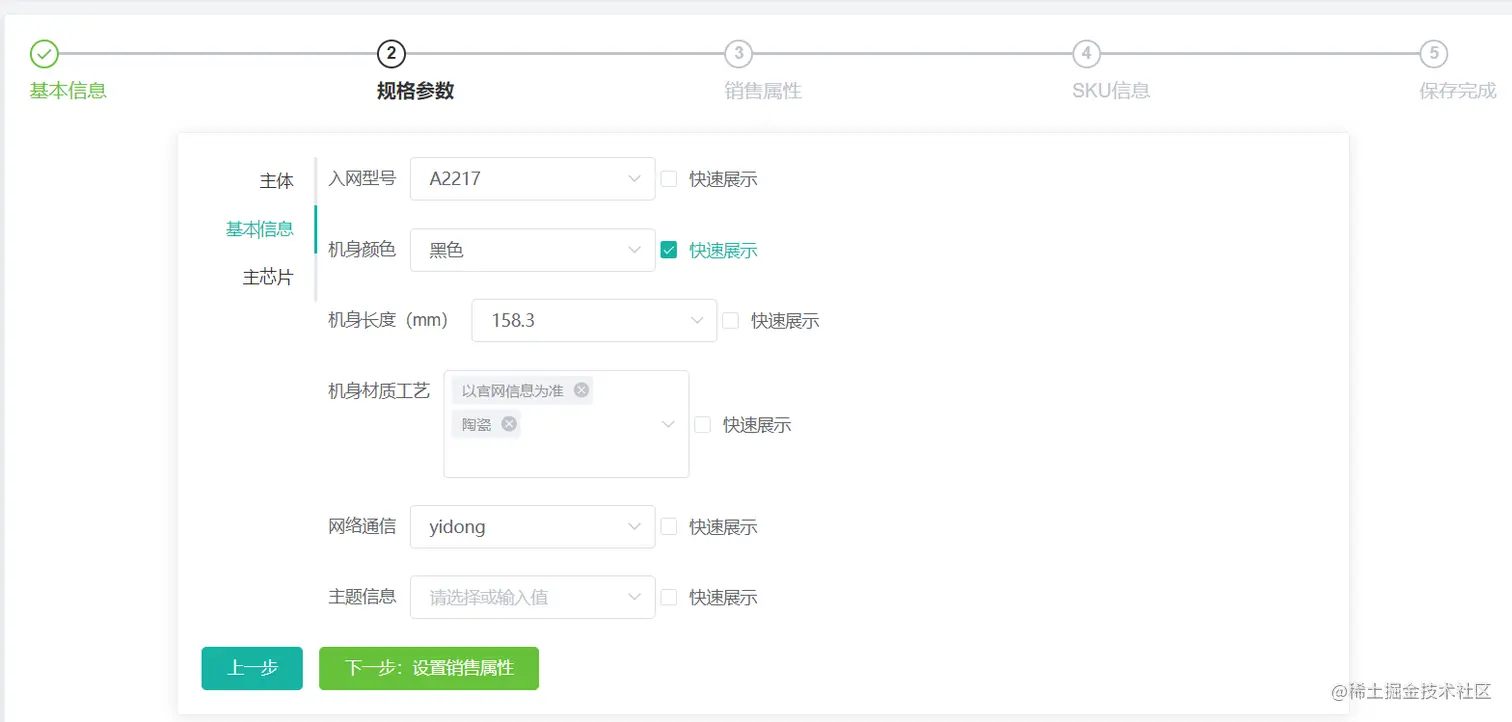Expand the 机身长度 dropdown showing 158.3
The height and width of the screenshot is (722, 1512).
tap(594, 321)
